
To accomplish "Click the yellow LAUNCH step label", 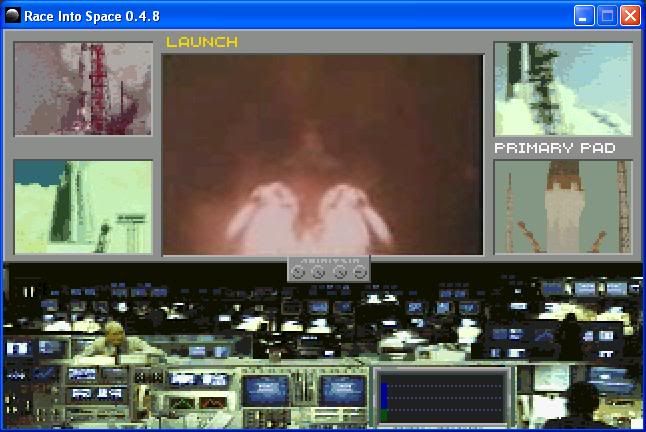I will click(x=202, y=42).
